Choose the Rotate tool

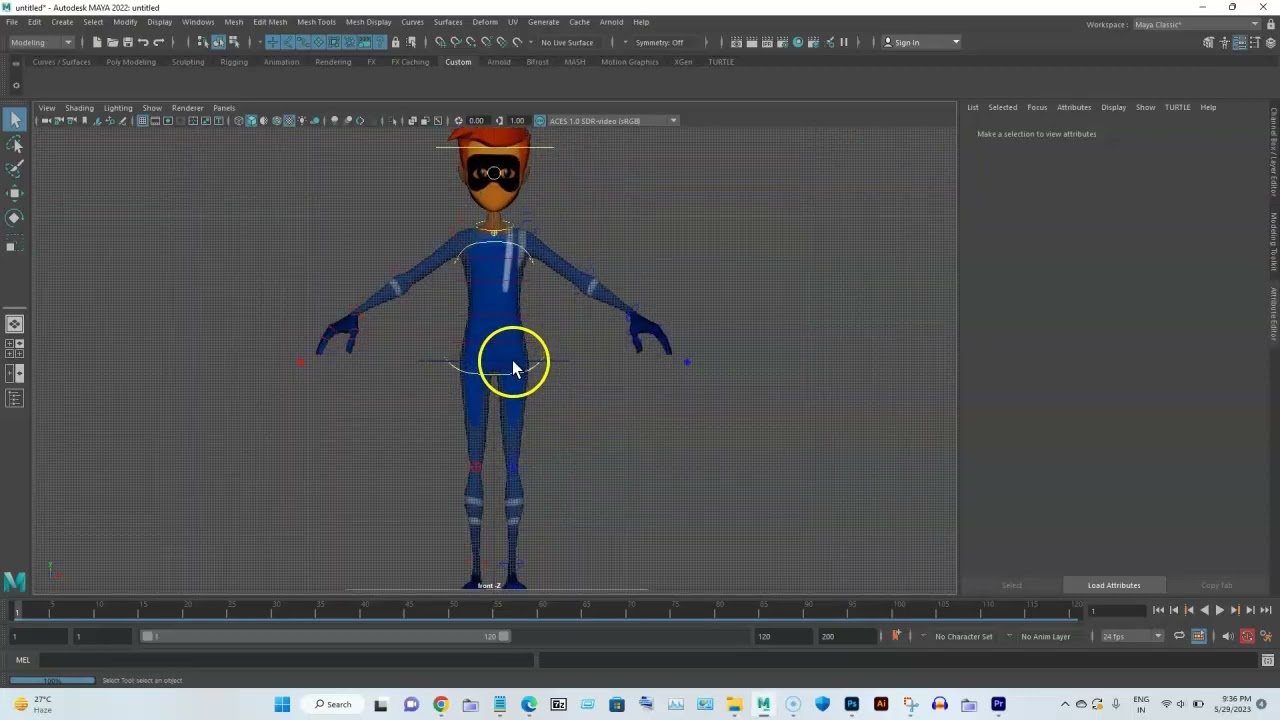pyautogui.click(x=15, y=217)
